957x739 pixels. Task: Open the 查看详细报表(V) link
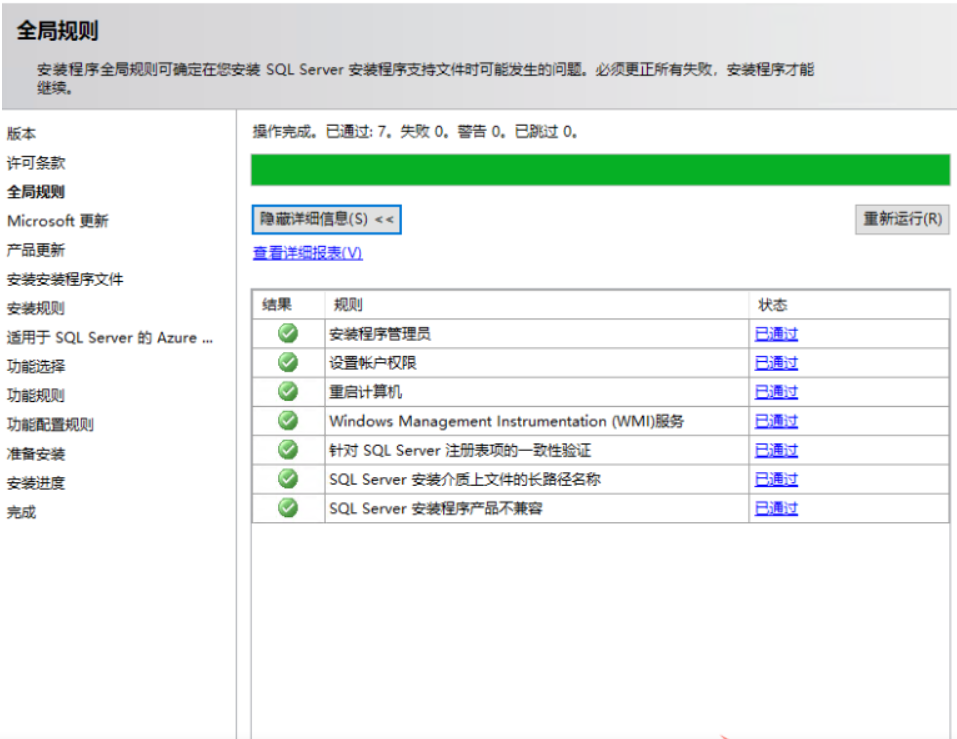coord(308,253)
